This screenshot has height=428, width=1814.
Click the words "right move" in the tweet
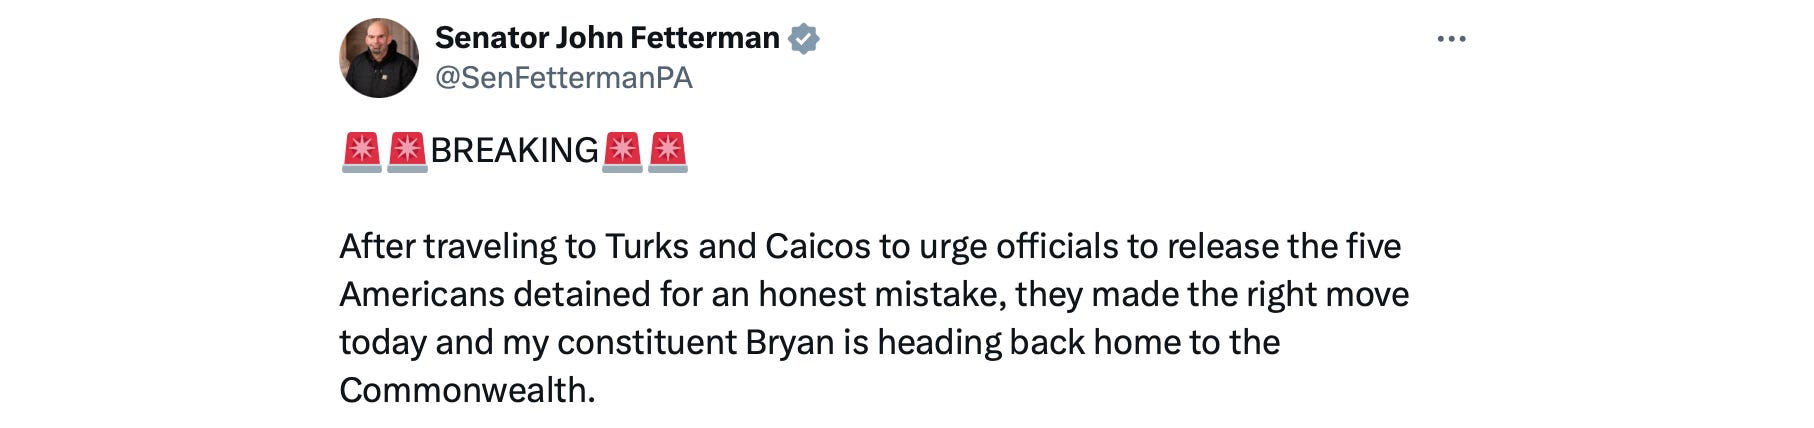pos(1321,294)
